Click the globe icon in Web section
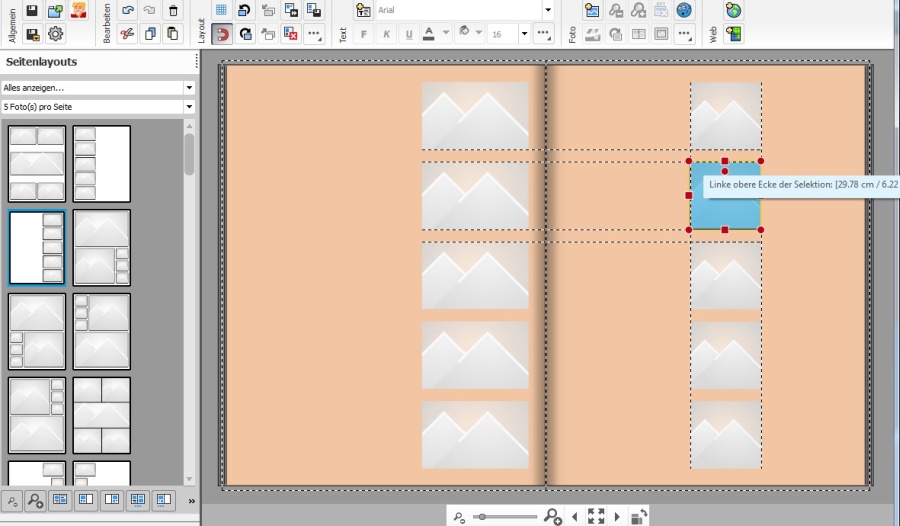Image resolution: width=900 pixels, height=526 pixels. (x=733, y=11)
